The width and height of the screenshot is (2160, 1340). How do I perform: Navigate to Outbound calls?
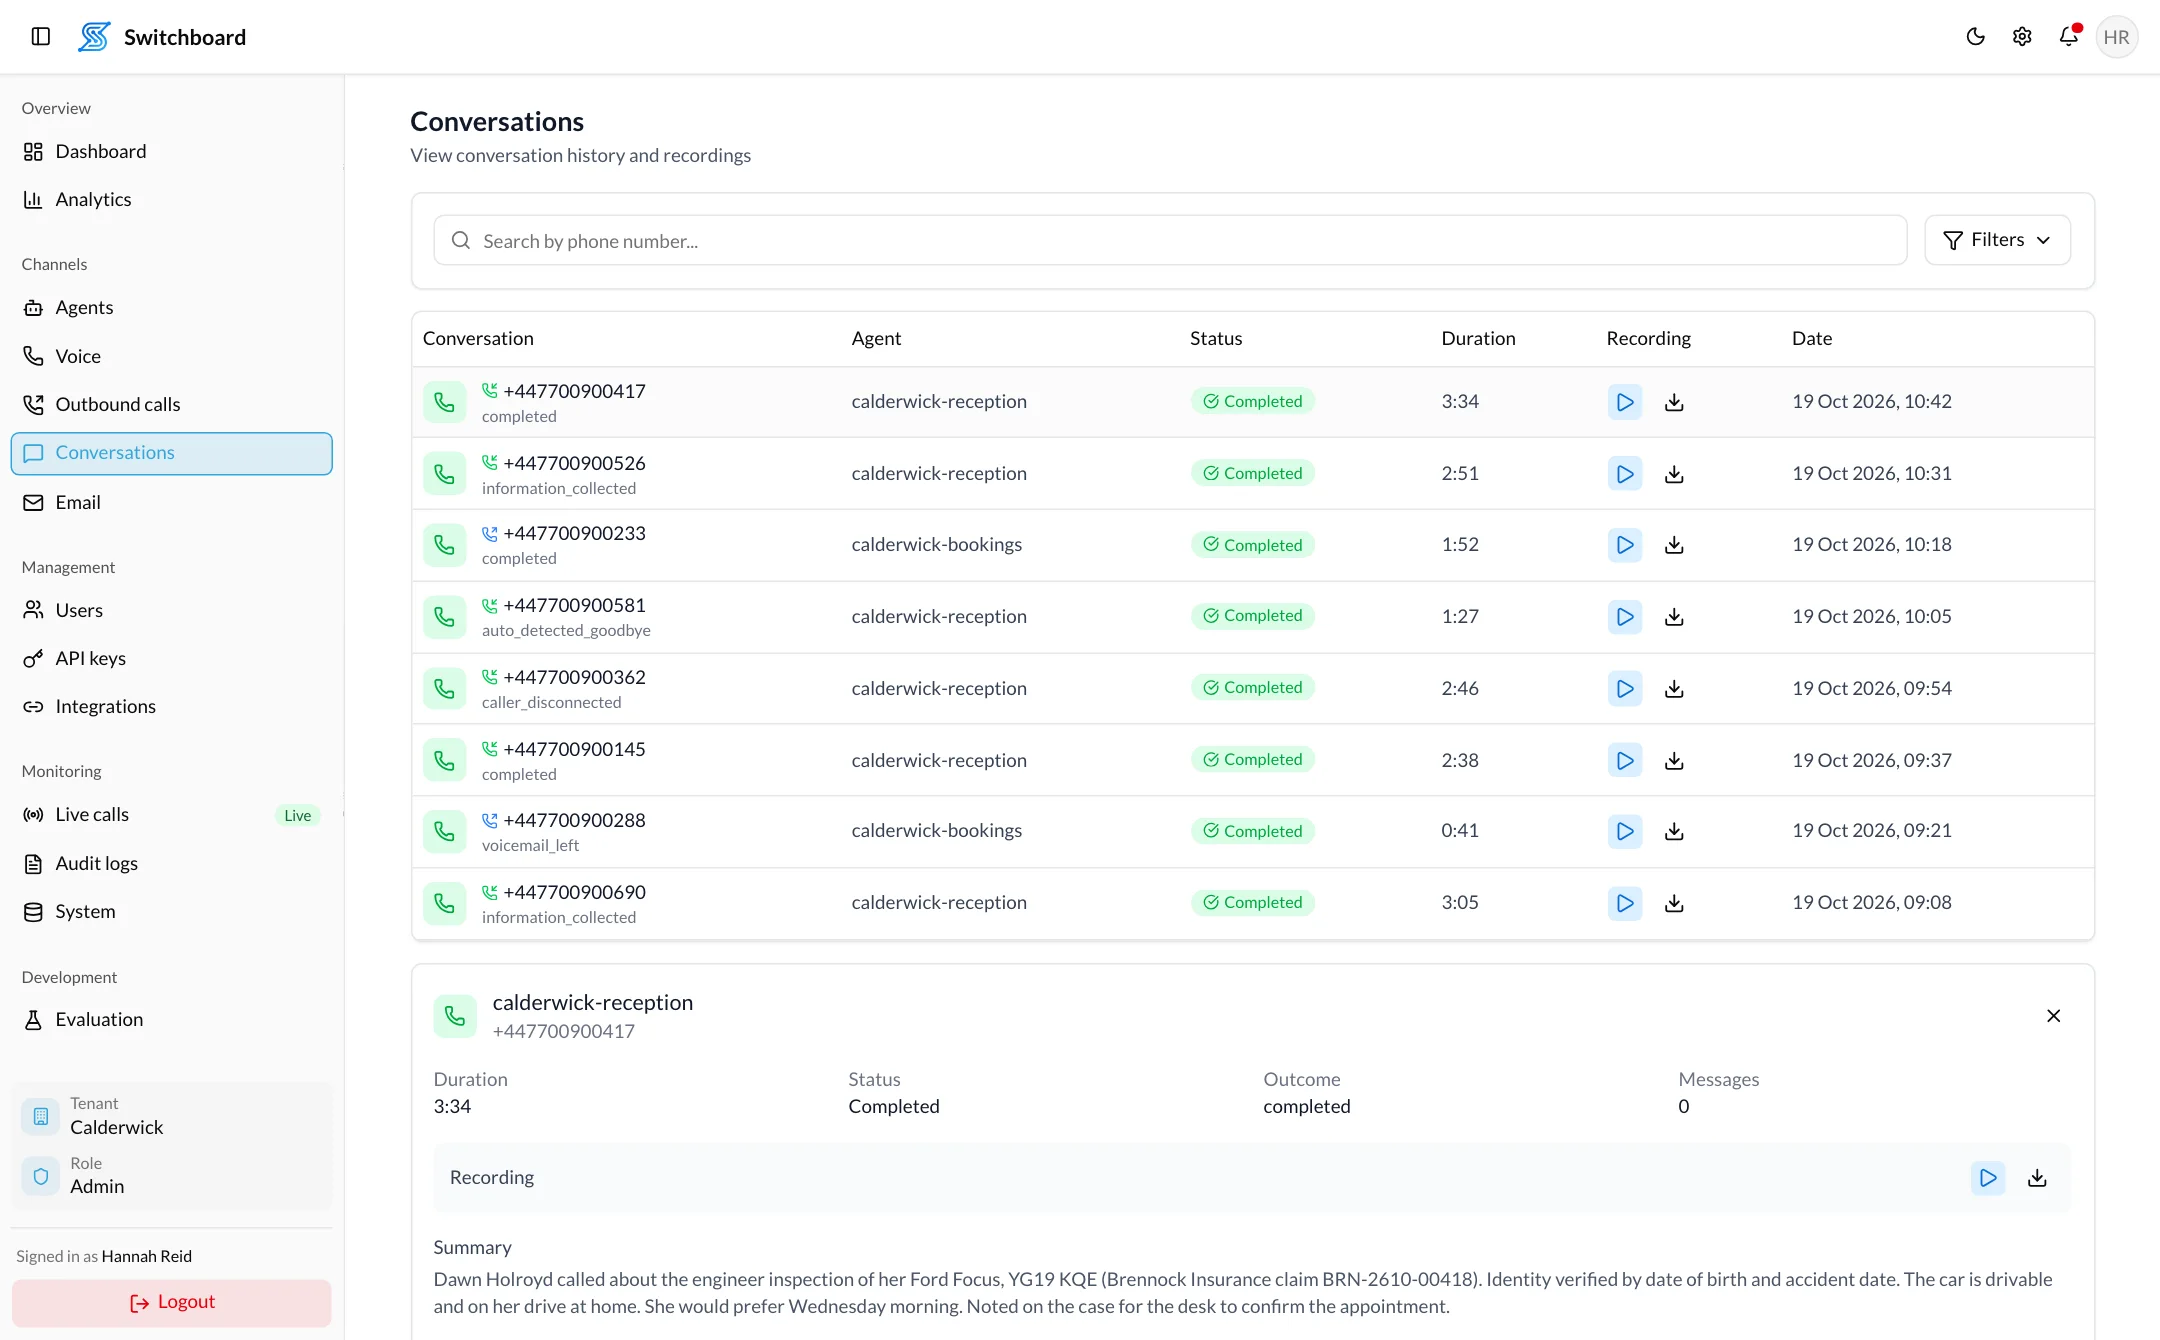coord(171,404)
